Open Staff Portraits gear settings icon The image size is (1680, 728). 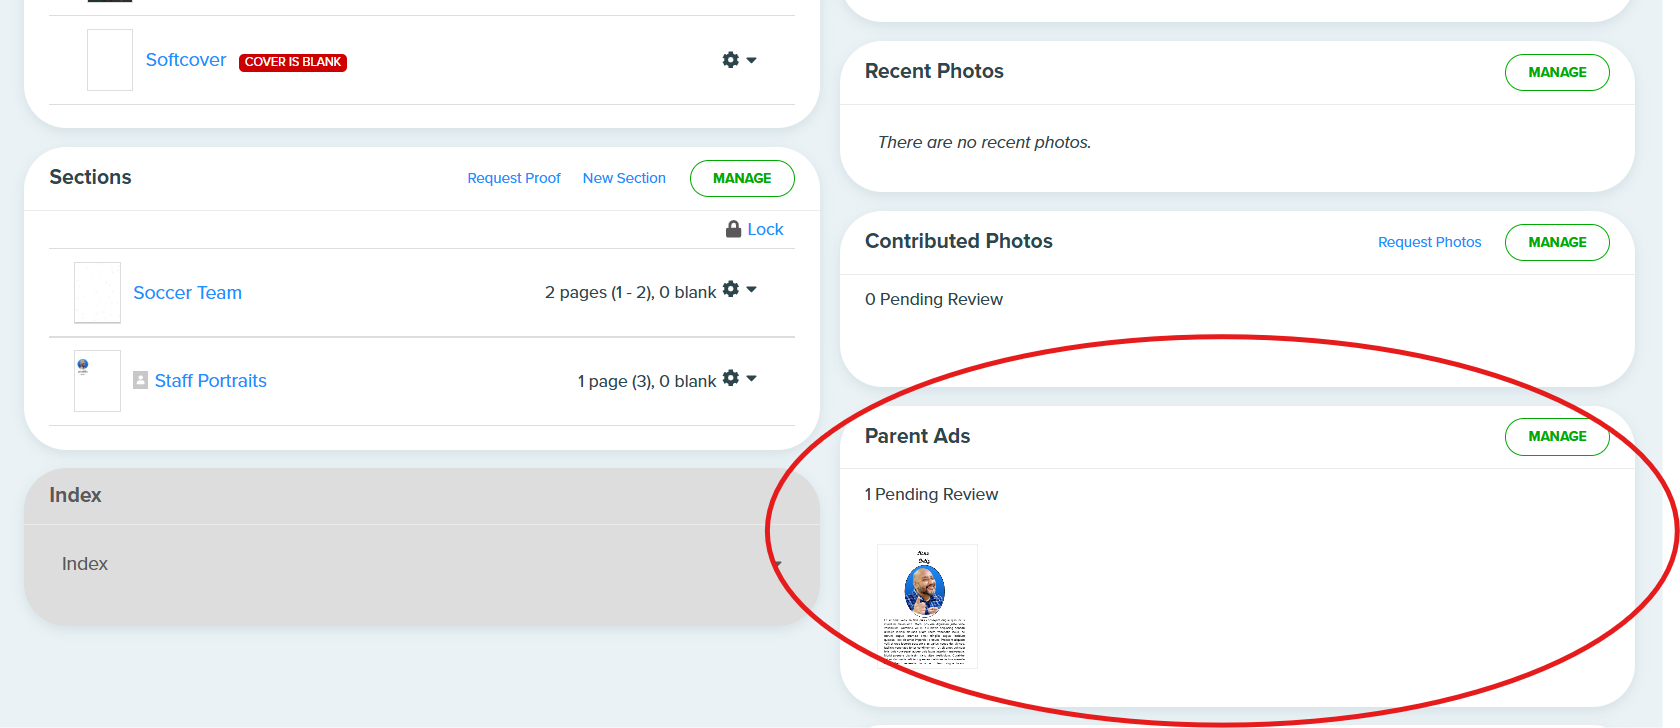tap(731, 378)
